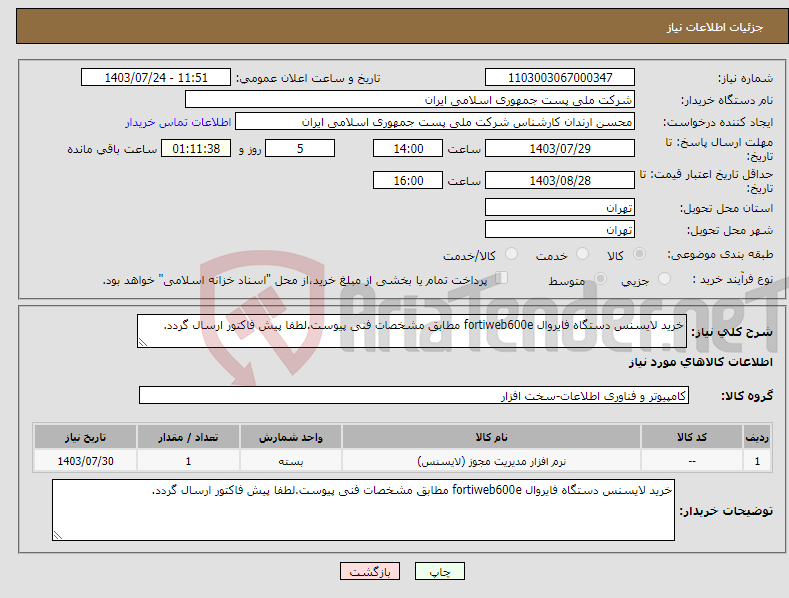The image size is (789, 598).
Task: Click resize handle of توضیحات خریدار textarea
Action: (58, 535)
